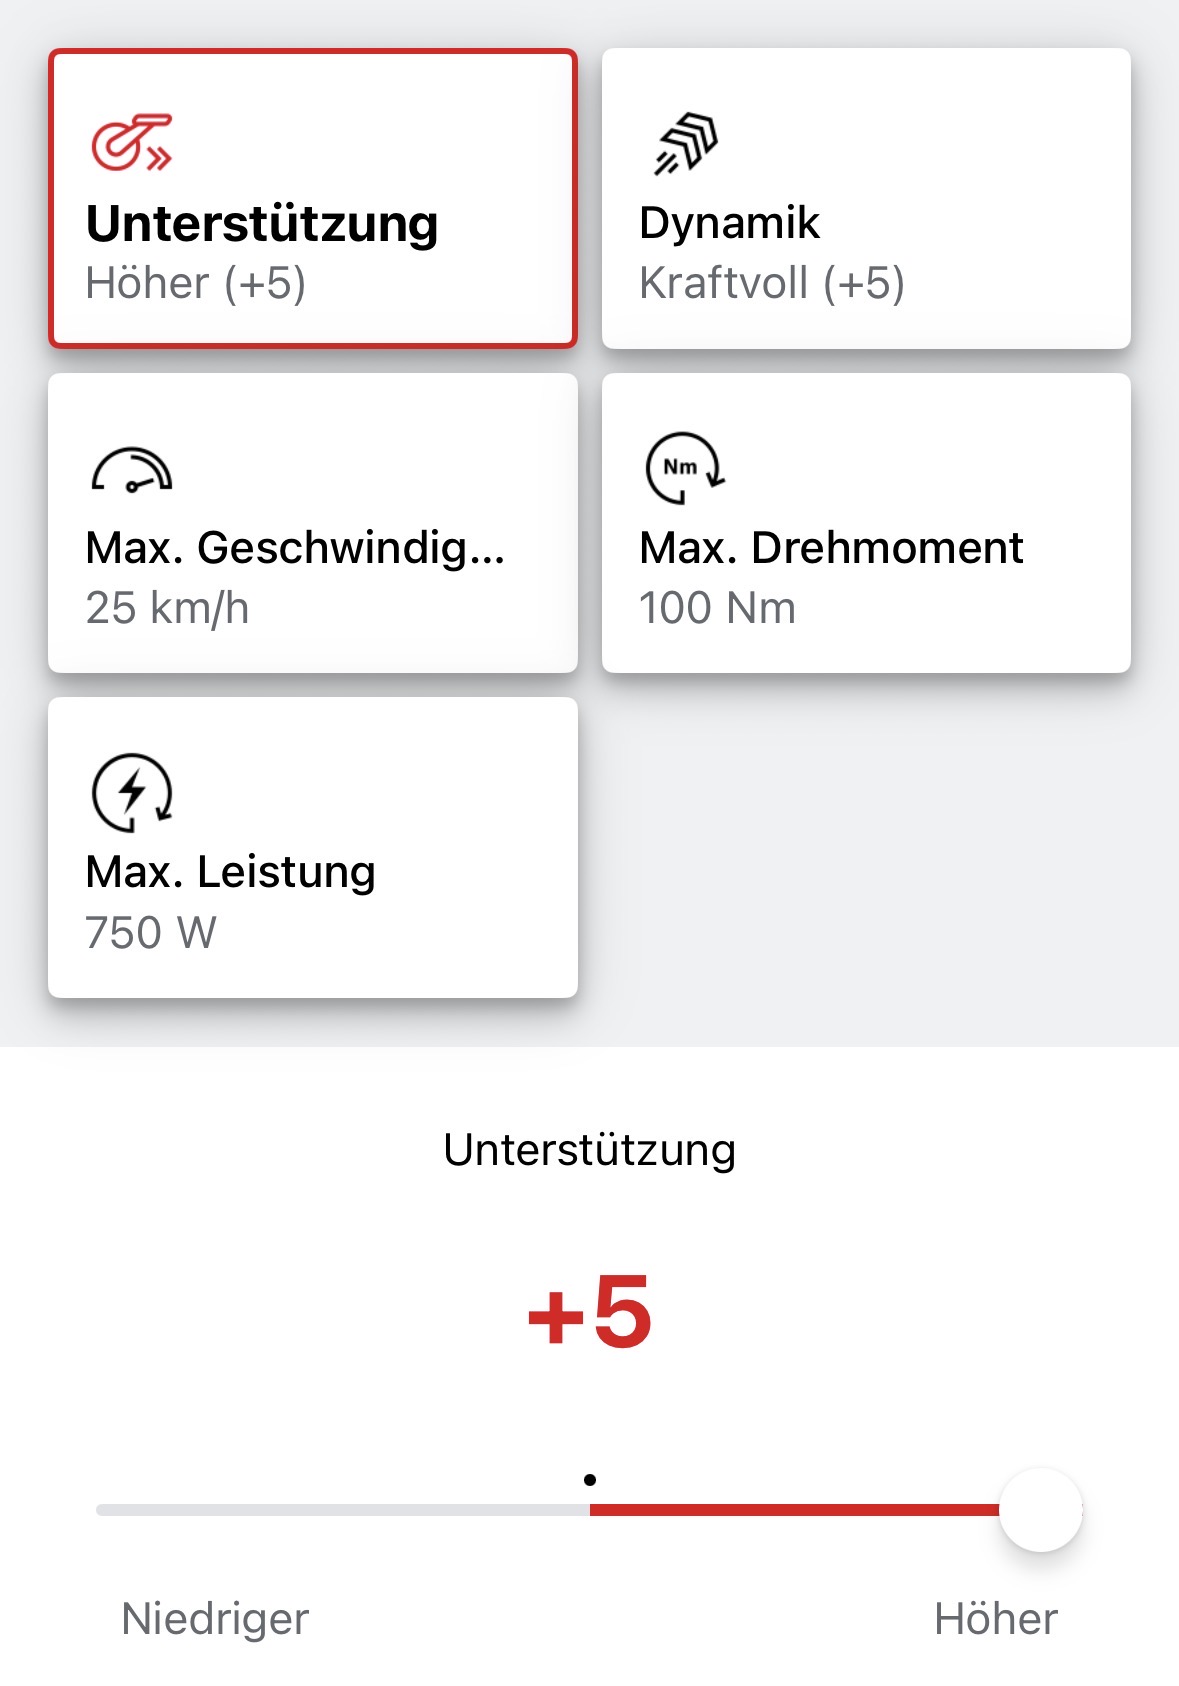The width and height of the screenshot is (1179, 1686).
Task: Tap the Kraftvoll (+5) value text
Action: pos(772,283)
